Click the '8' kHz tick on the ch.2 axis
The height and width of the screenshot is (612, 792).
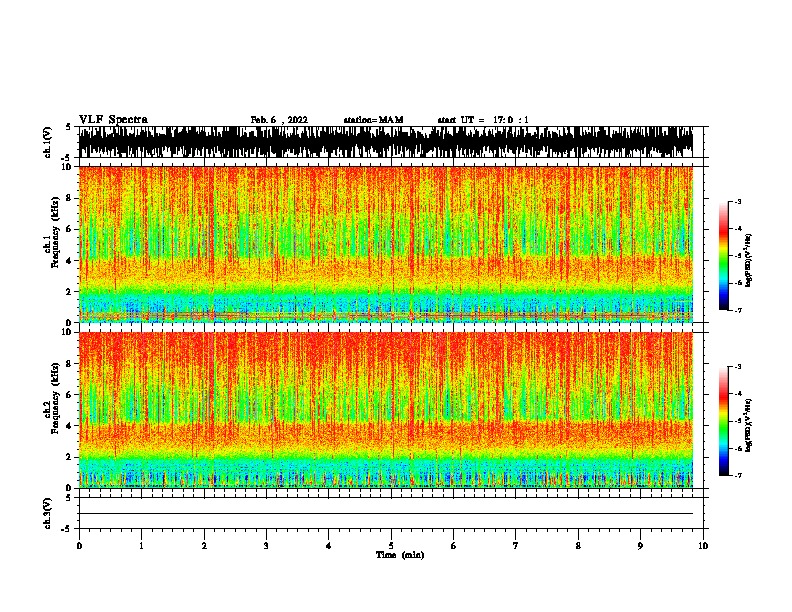click(x=69, y=364)
